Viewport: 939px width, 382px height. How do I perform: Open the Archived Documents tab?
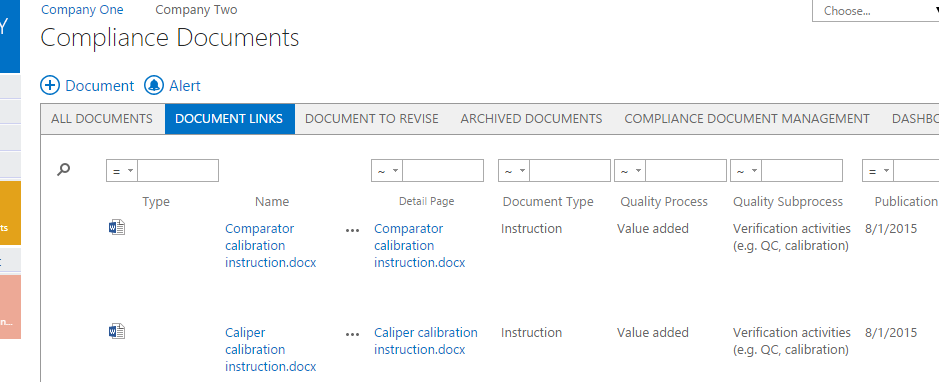tap(531, 119)
